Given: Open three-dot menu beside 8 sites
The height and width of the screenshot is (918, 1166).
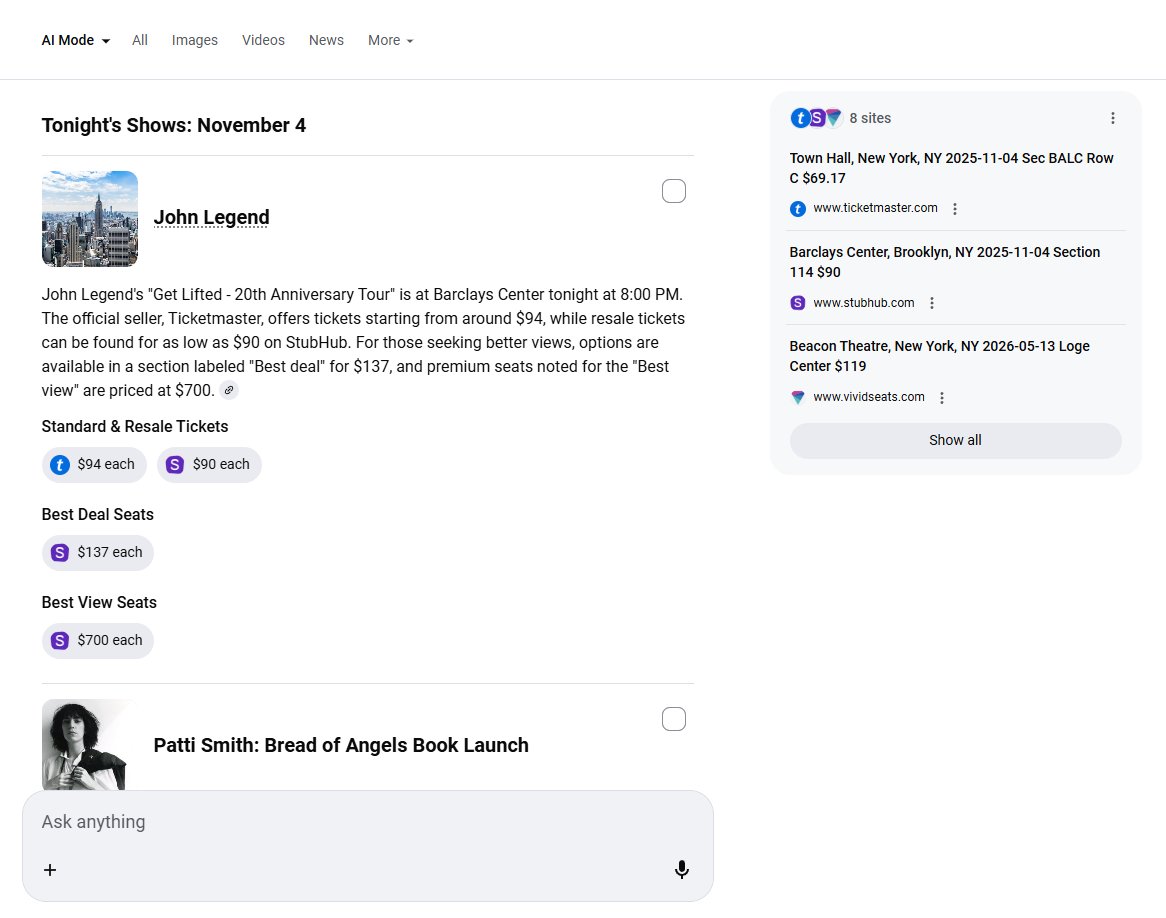Looking at the screenshot, I should coord(1113,118).
